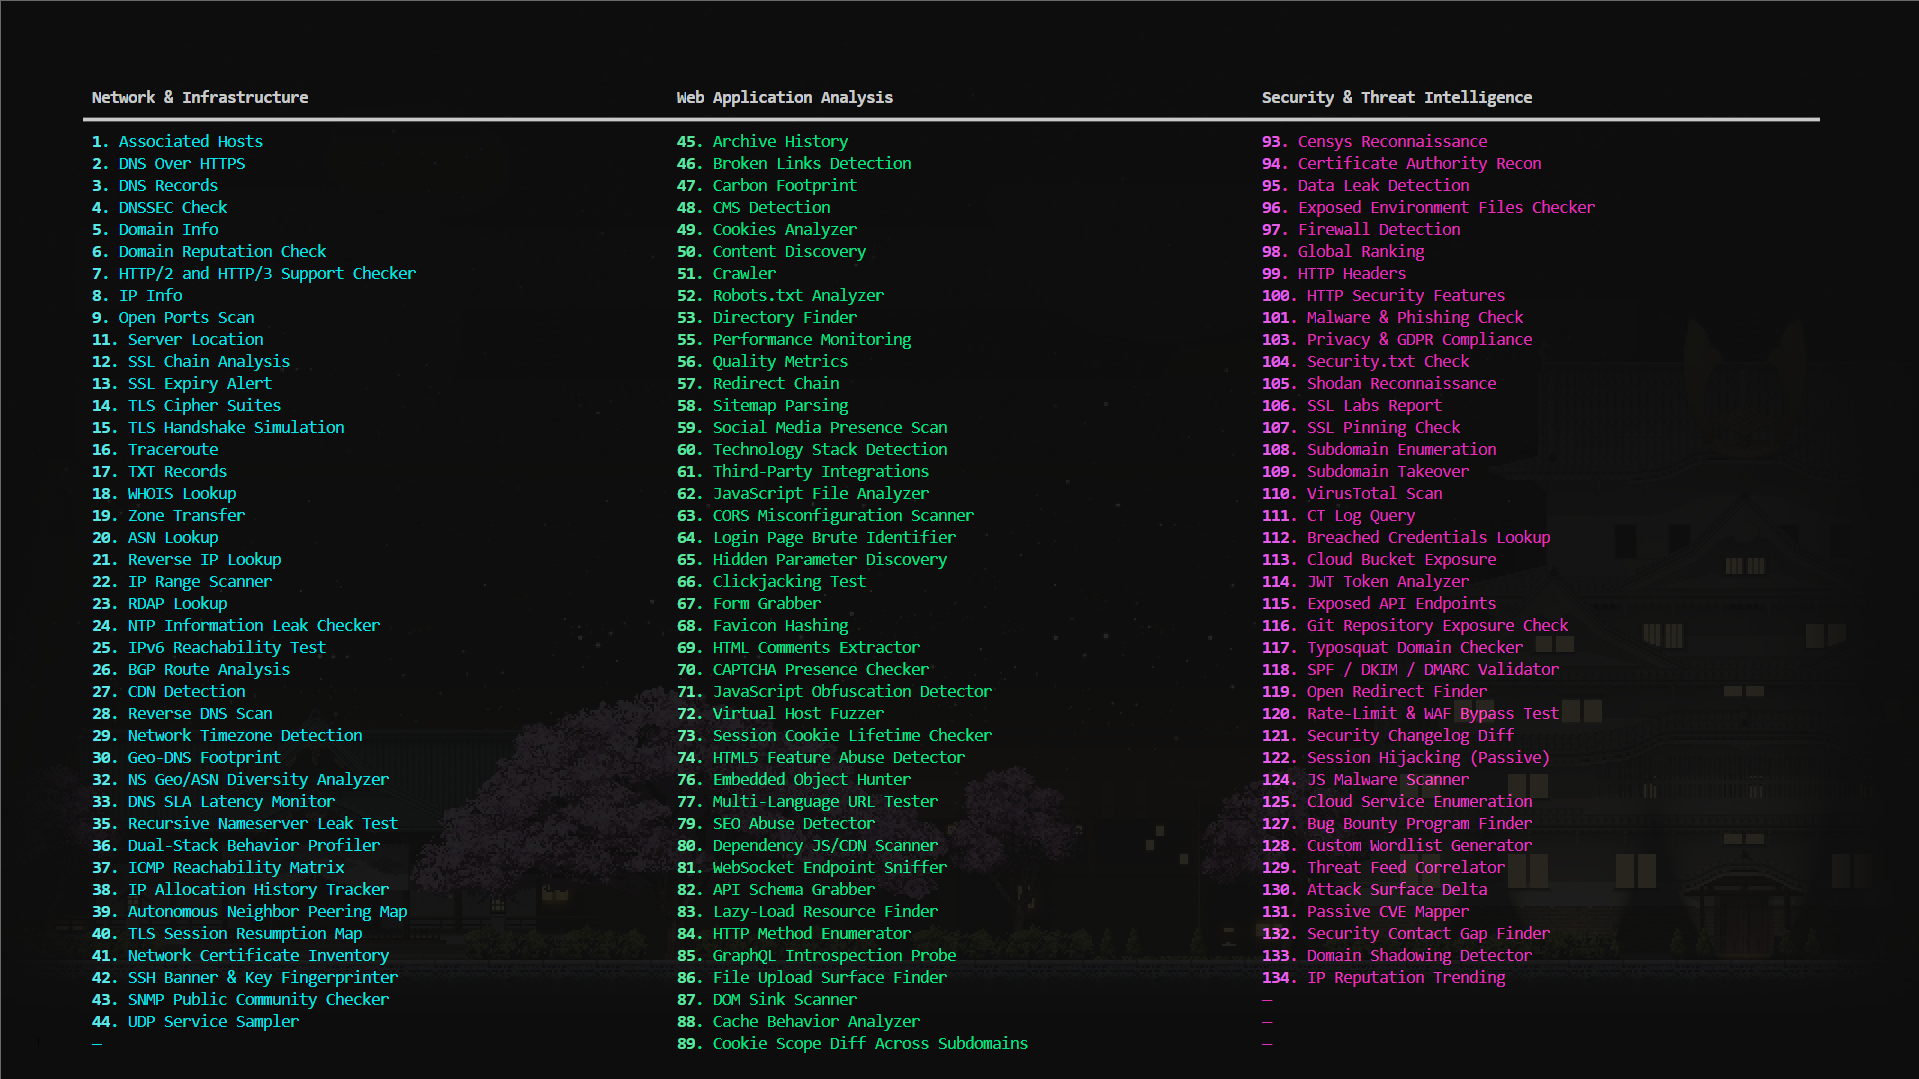Viewport: 1919px width, 1079px height.
Task: Click the Web Application Analysis heading
Action: (784, 98)
